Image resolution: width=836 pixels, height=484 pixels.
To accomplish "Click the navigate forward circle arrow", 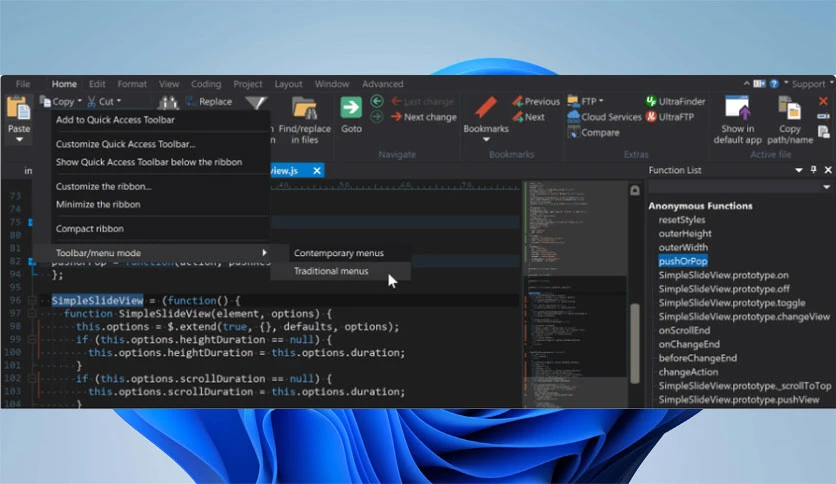I will pos(376,117).
